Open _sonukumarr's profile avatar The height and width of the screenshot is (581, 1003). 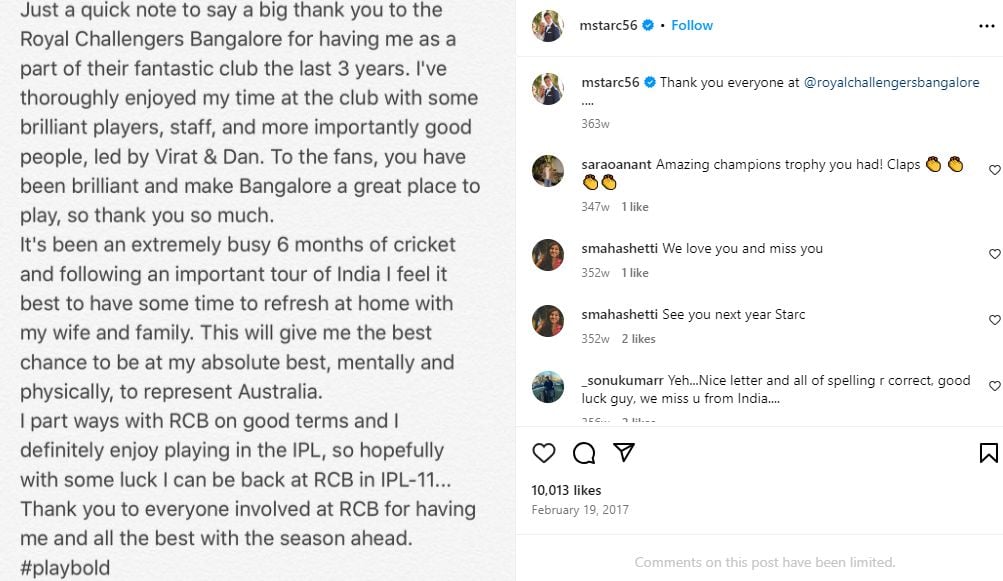pos(547,386)
